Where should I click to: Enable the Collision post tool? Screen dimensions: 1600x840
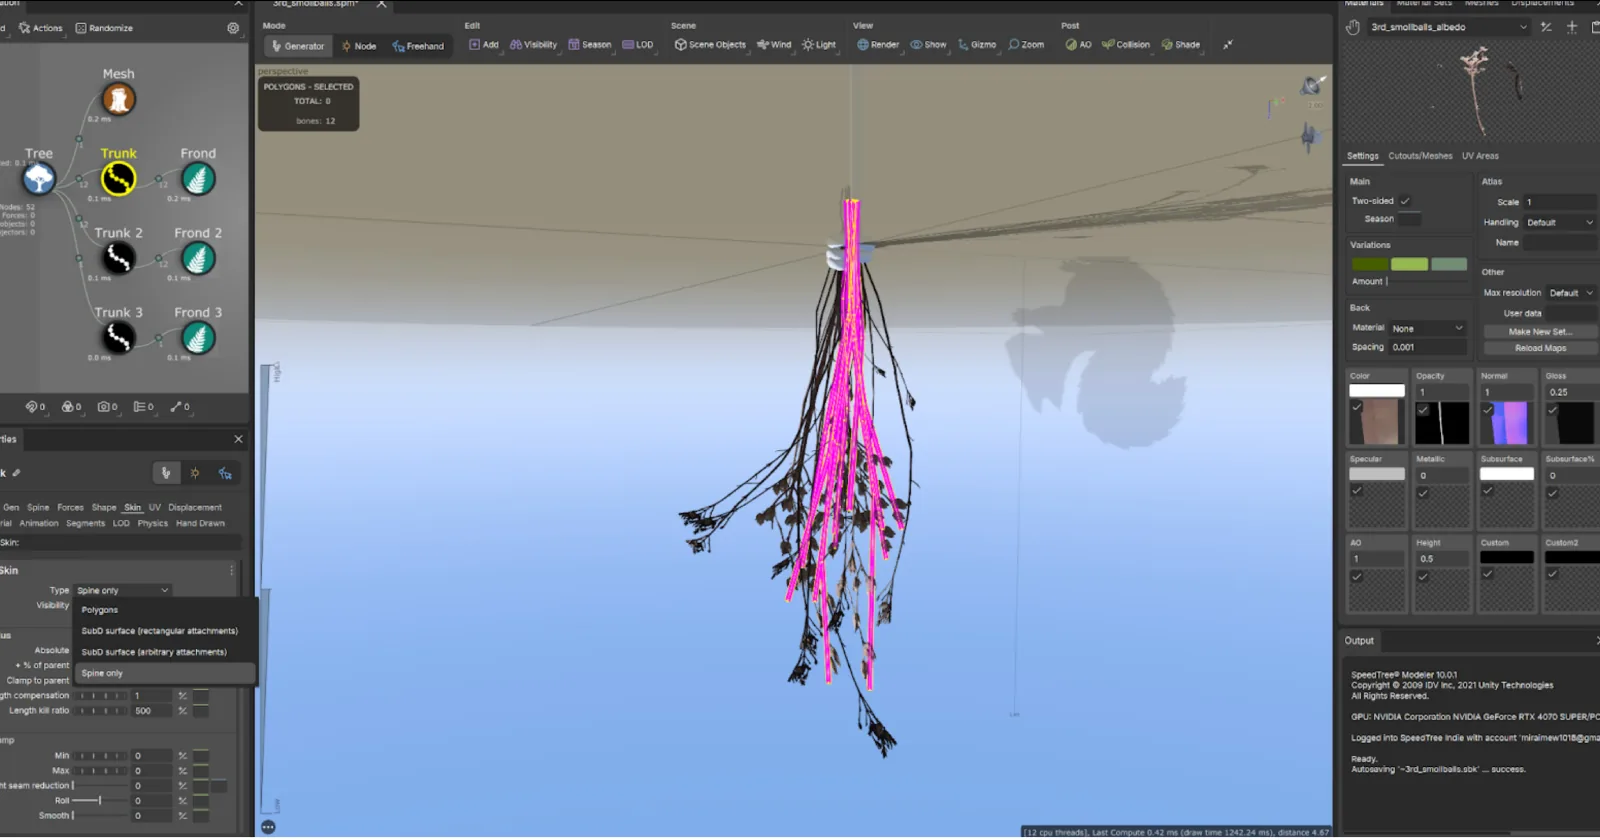(1126, 45)
